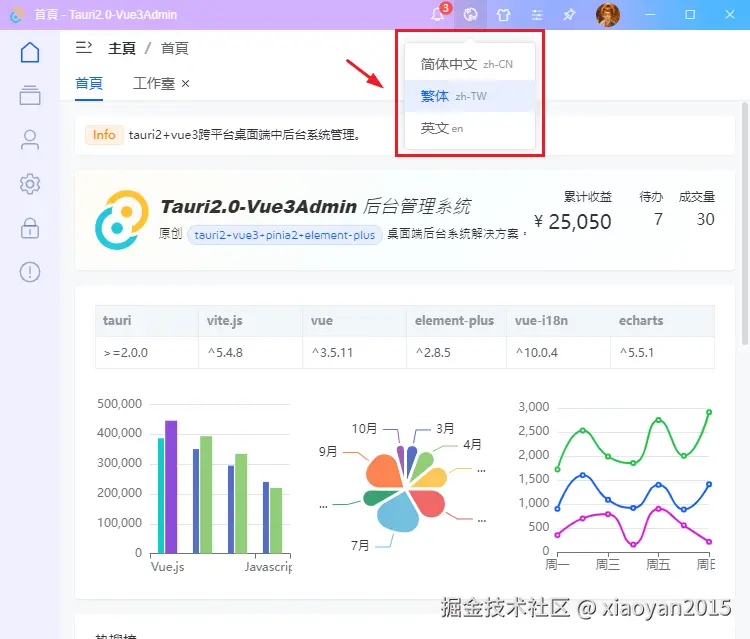Select 繁体 zh-TW language option
The height and width of the screenshot is (639, 750).
tap(470, 96)
